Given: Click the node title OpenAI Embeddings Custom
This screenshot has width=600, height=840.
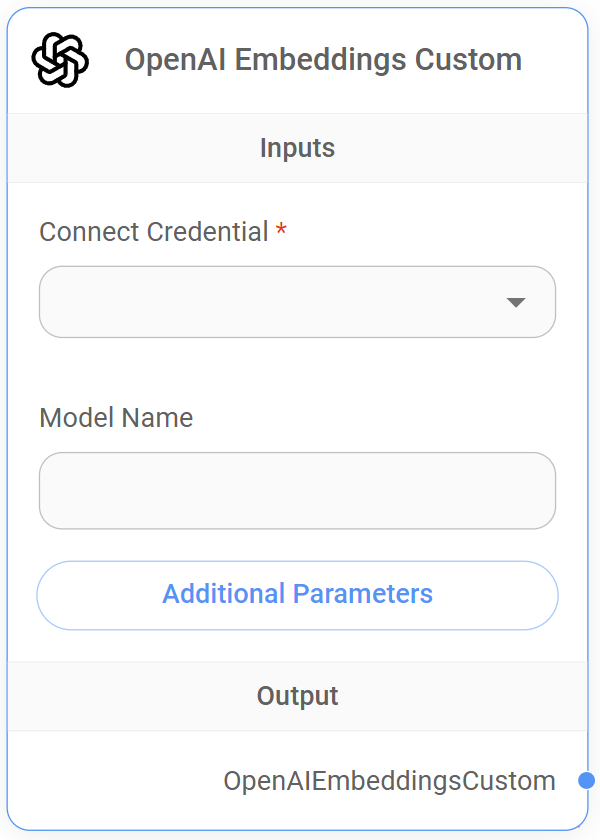Looking at the screenshot, I should (322, 60).
